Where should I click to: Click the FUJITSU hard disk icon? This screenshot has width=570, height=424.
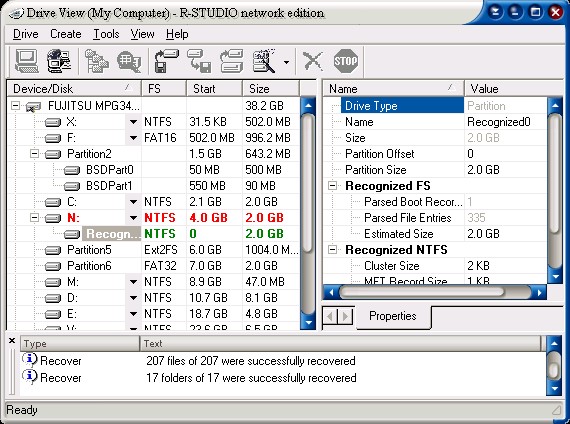(33, 107)
